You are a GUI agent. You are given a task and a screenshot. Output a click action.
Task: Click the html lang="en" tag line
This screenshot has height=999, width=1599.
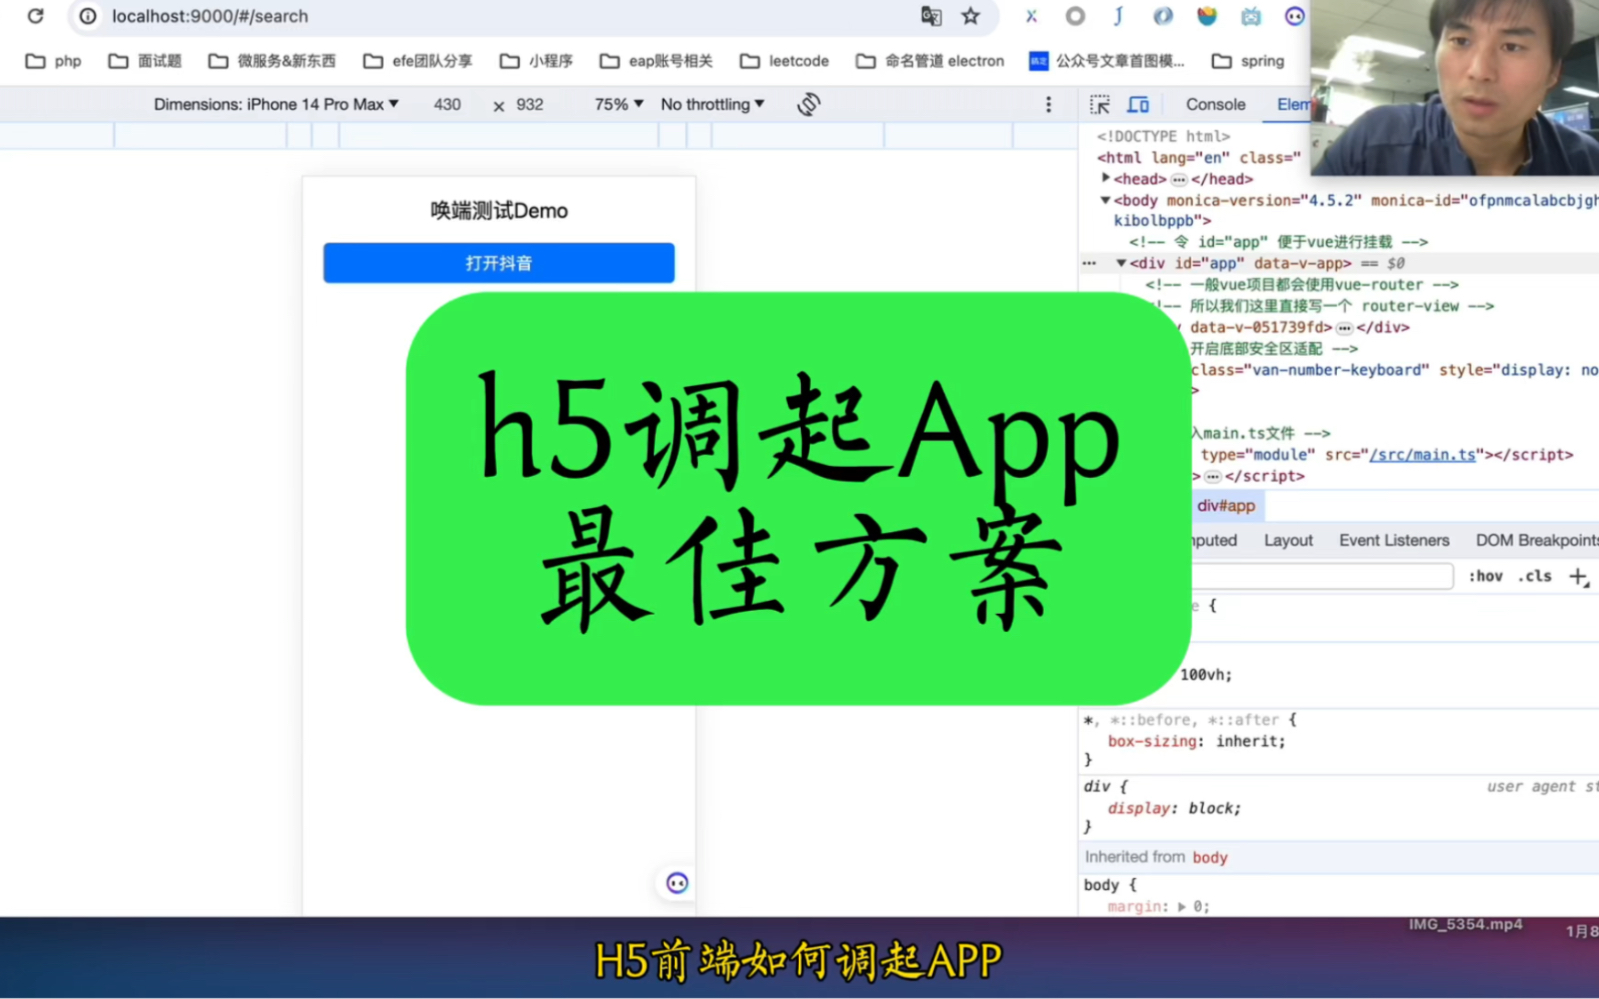[1198, 157]
